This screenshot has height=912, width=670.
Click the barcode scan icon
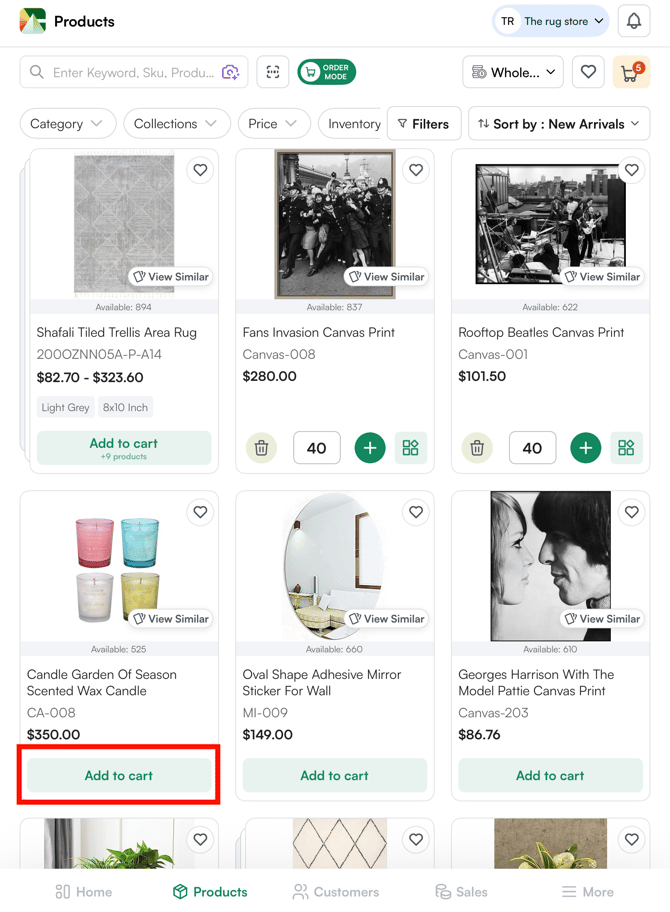(272, 72)
